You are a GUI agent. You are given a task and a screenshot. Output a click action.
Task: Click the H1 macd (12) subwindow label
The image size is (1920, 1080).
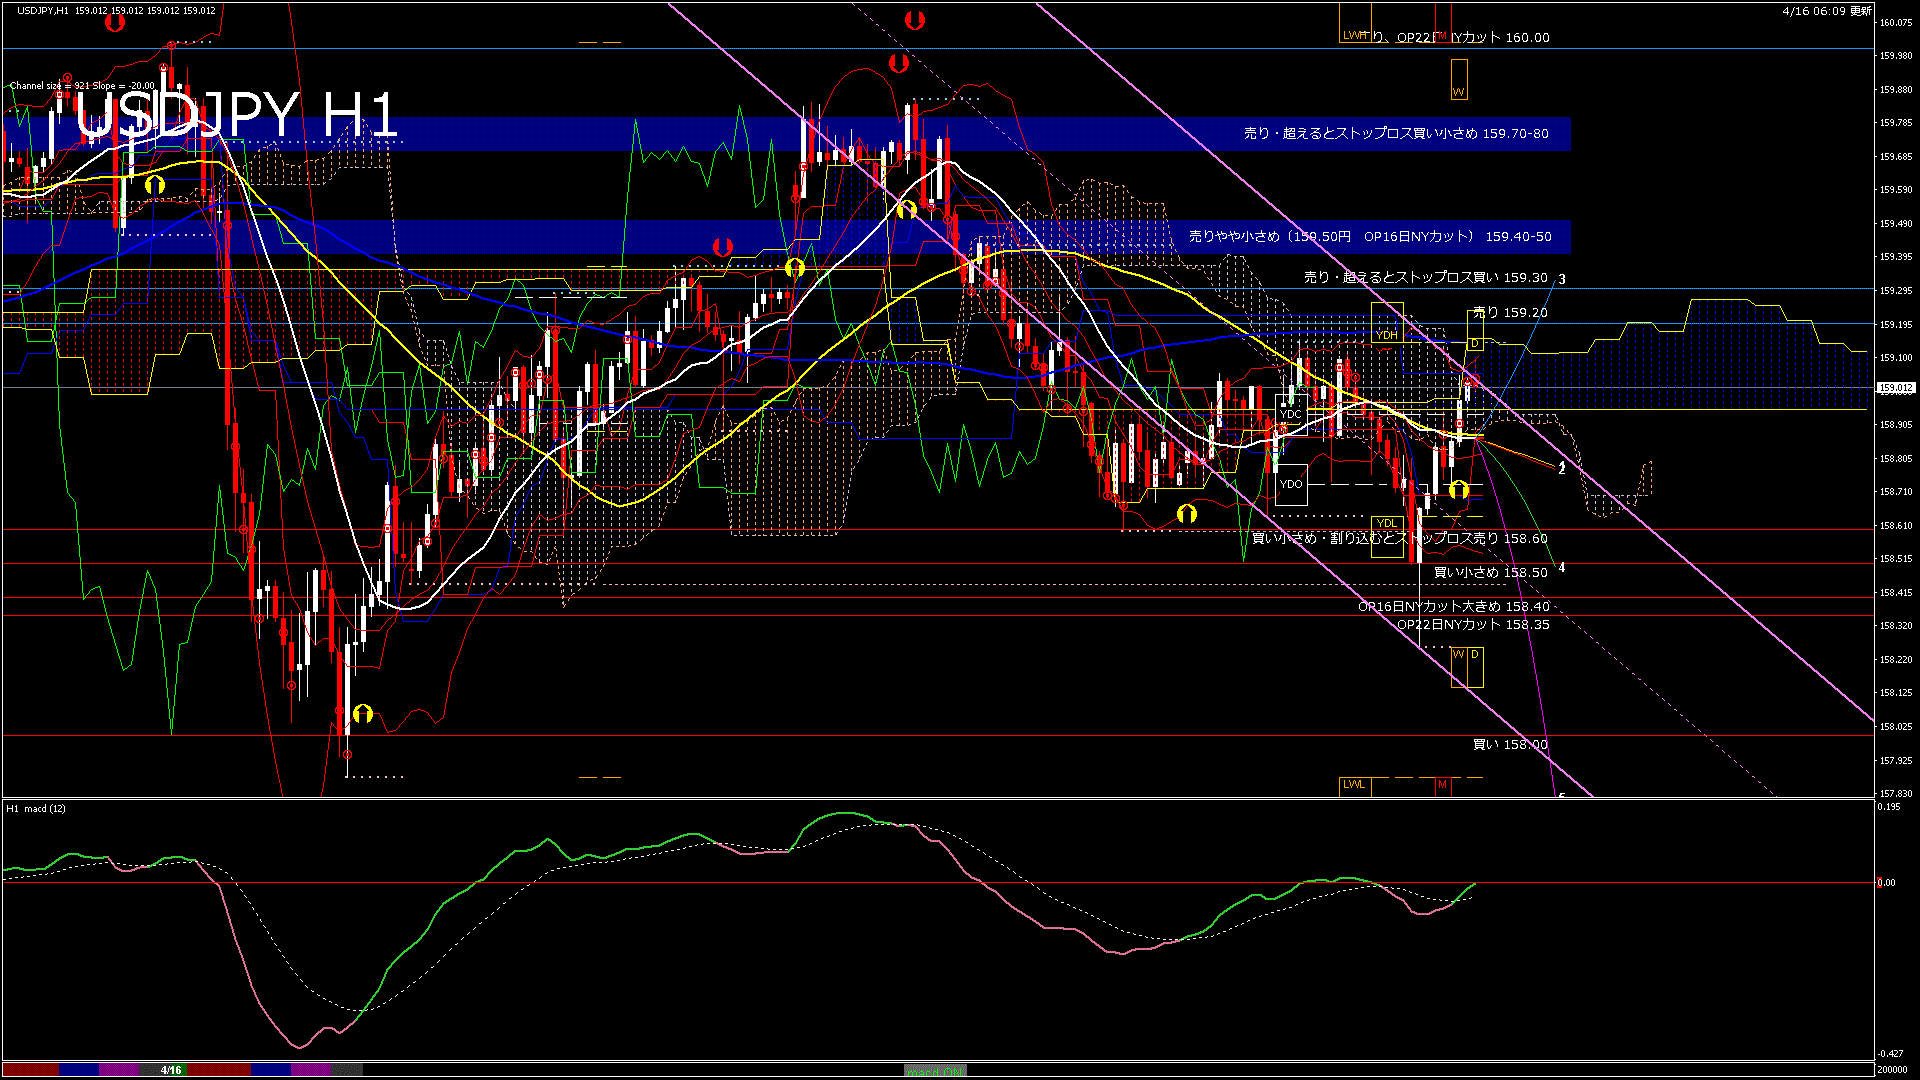pyautogui.click(x=35, y=810)
